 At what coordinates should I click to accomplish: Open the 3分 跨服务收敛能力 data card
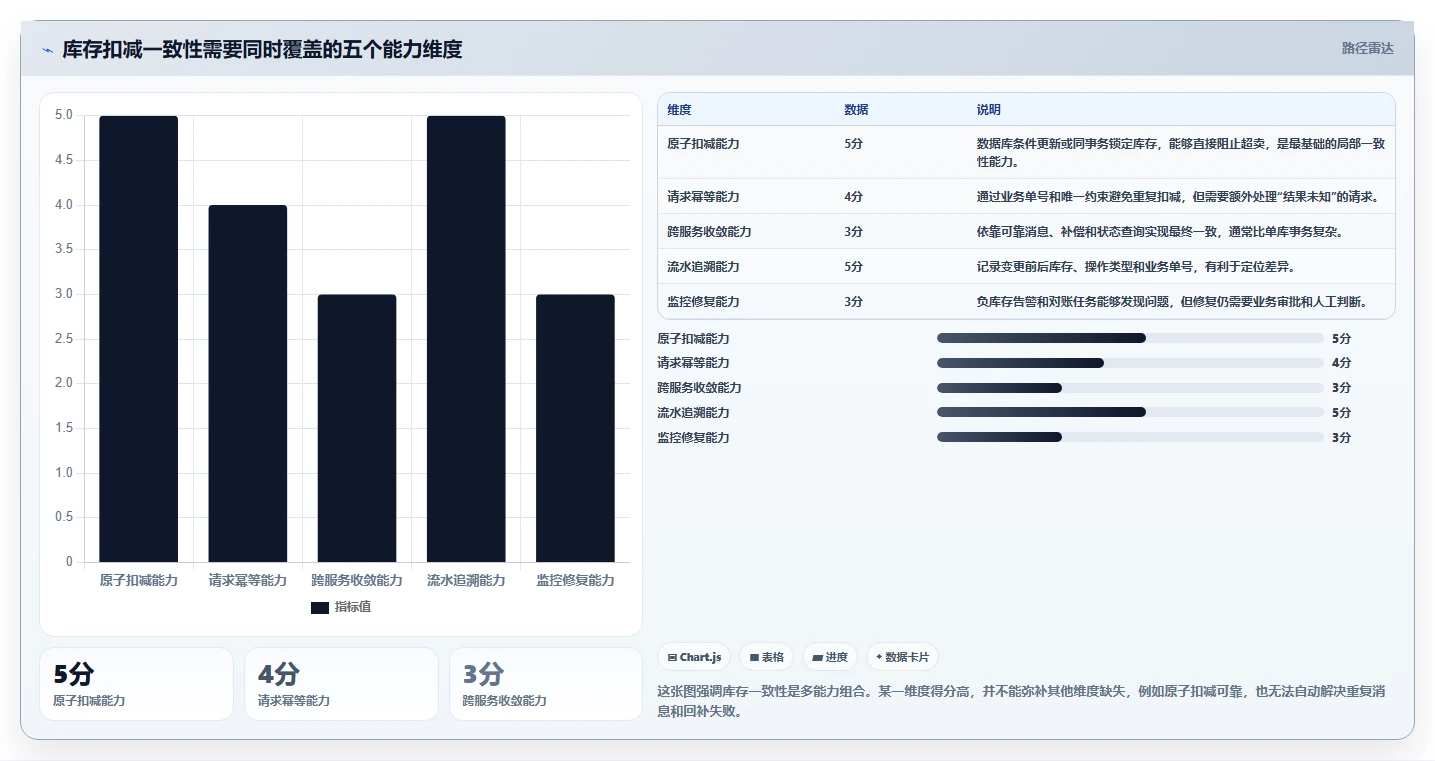tap(546, 684)
